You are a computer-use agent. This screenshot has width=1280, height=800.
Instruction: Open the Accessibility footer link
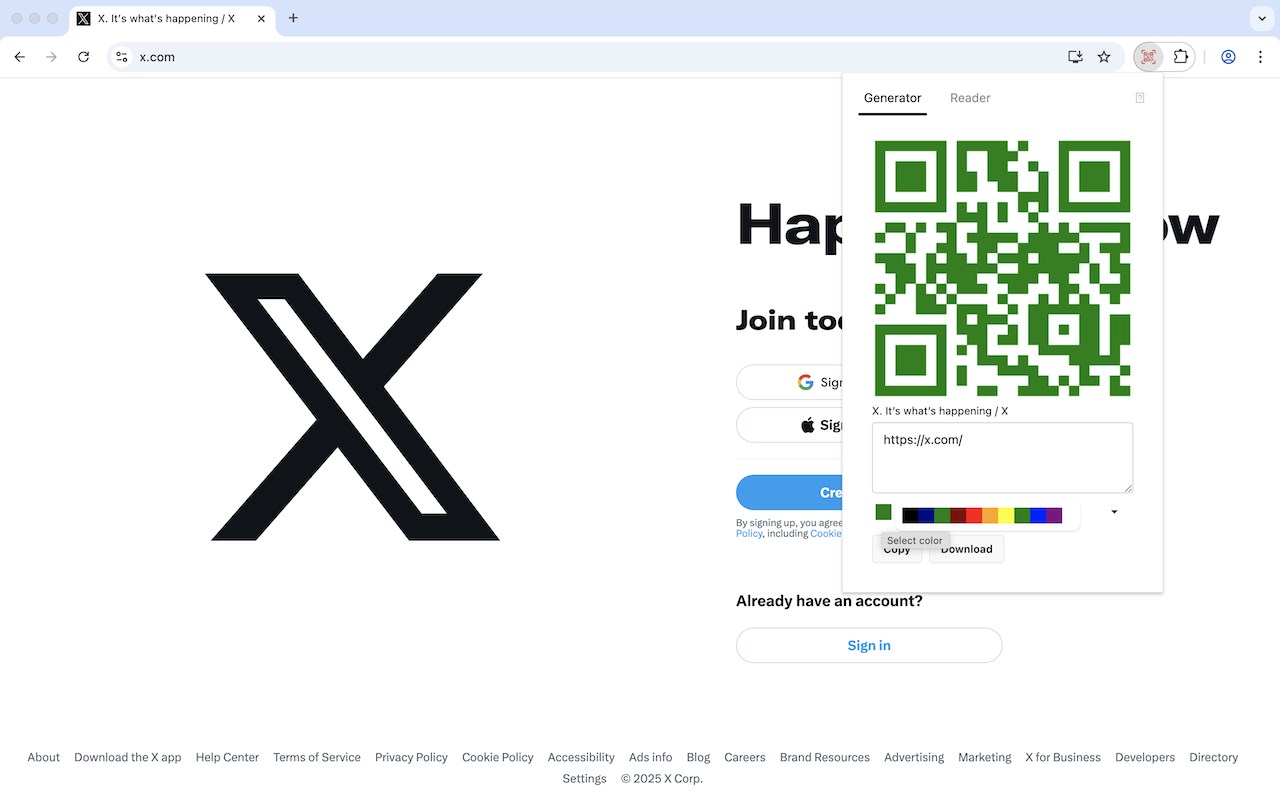[581, 757]
